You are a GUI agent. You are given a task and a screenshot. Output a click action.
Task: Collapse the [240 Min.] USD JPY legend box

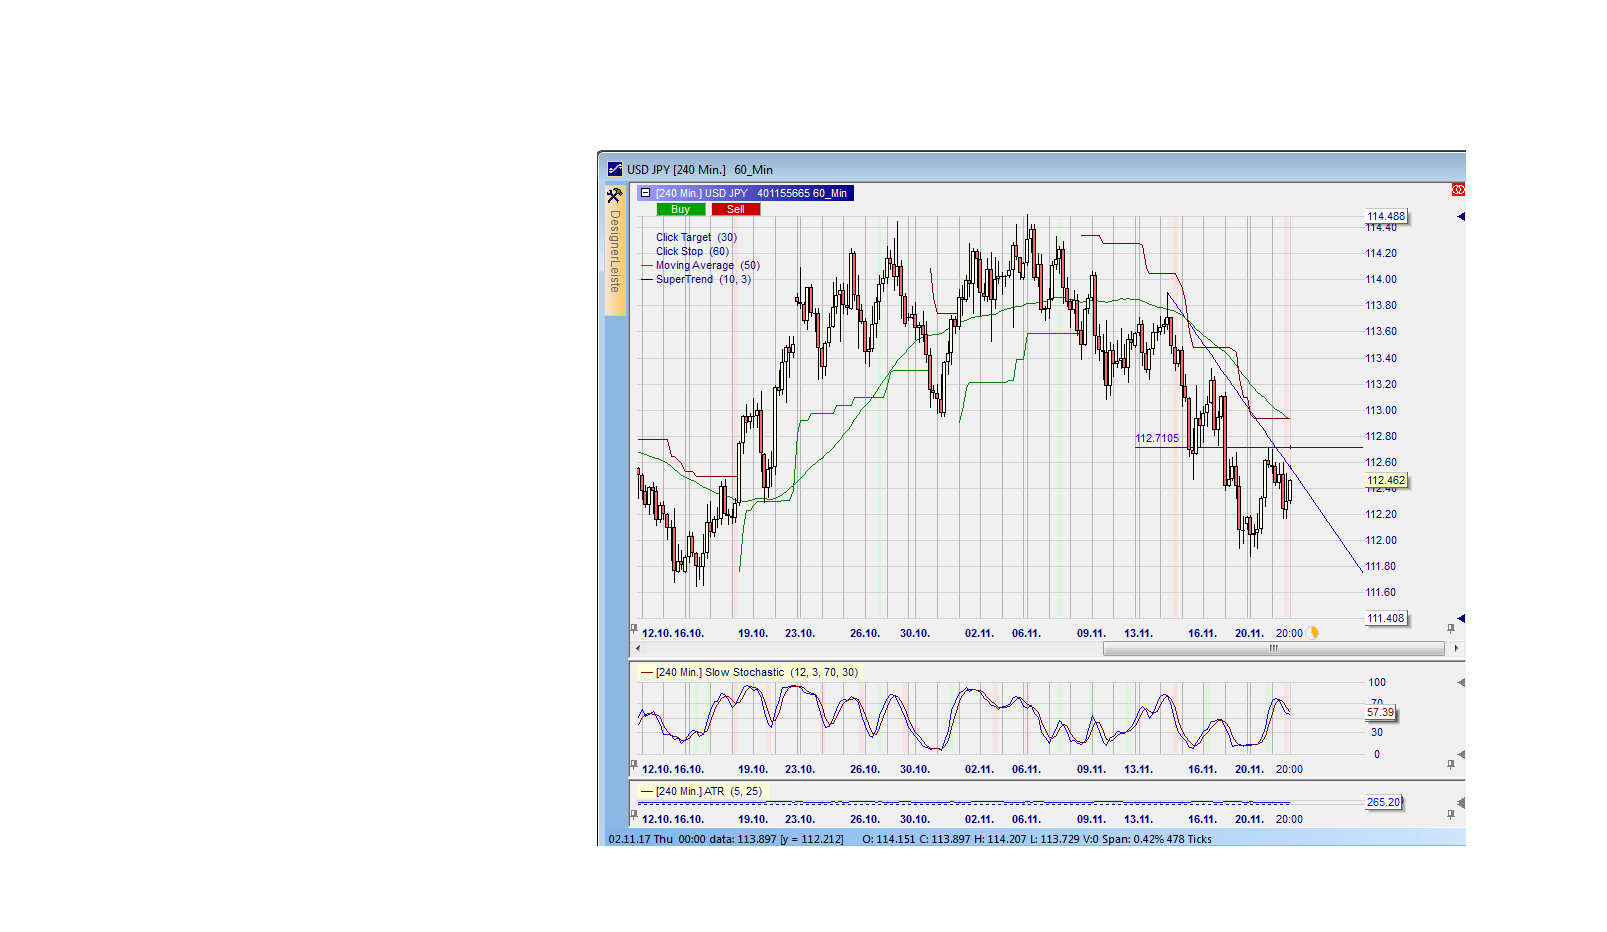coord(646,193)
